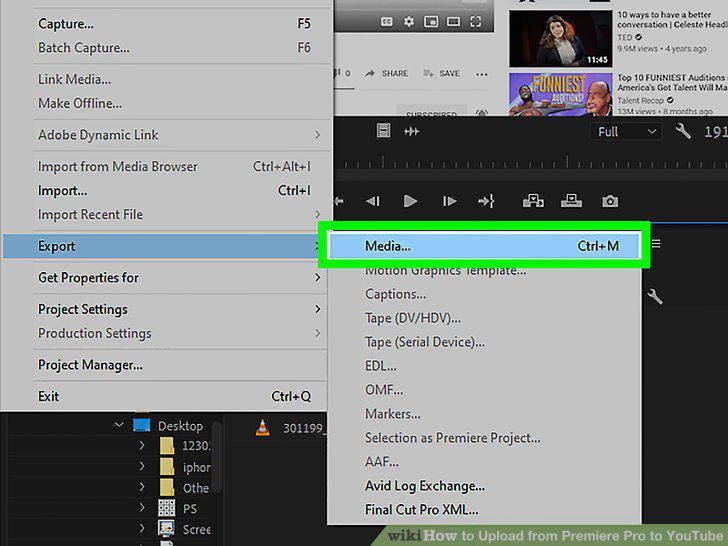This screenshot has height=546, width=728.
Task: Open 'Top 10 FUNNIEST Auditions' title link
Action: tap(672, 82)
